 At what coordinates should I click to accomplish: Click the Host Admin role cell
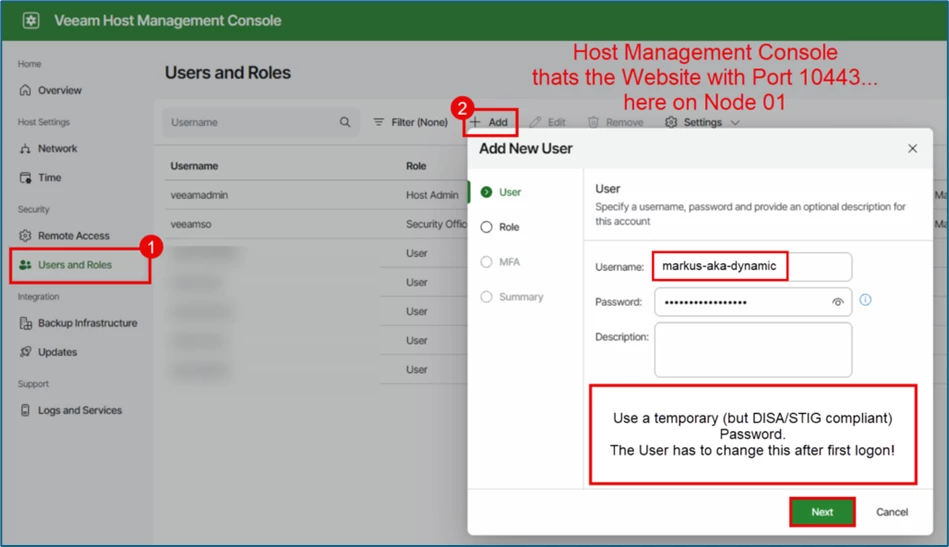coord(432,195)
